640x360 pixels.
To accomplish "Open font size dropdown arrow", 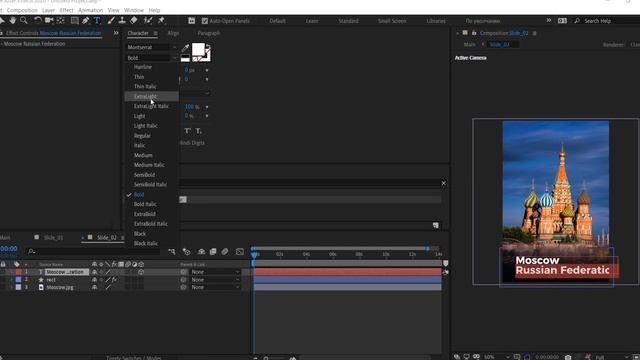I will 207,70.
